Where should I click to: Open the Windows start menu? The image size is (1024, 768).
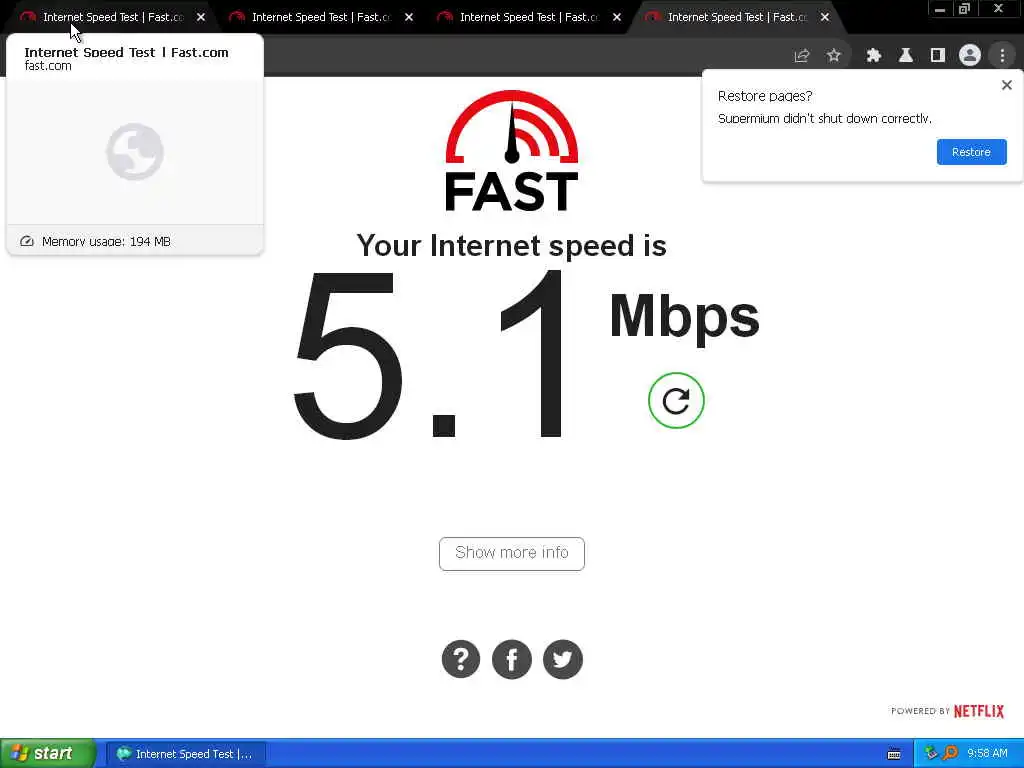click(48, 753)
